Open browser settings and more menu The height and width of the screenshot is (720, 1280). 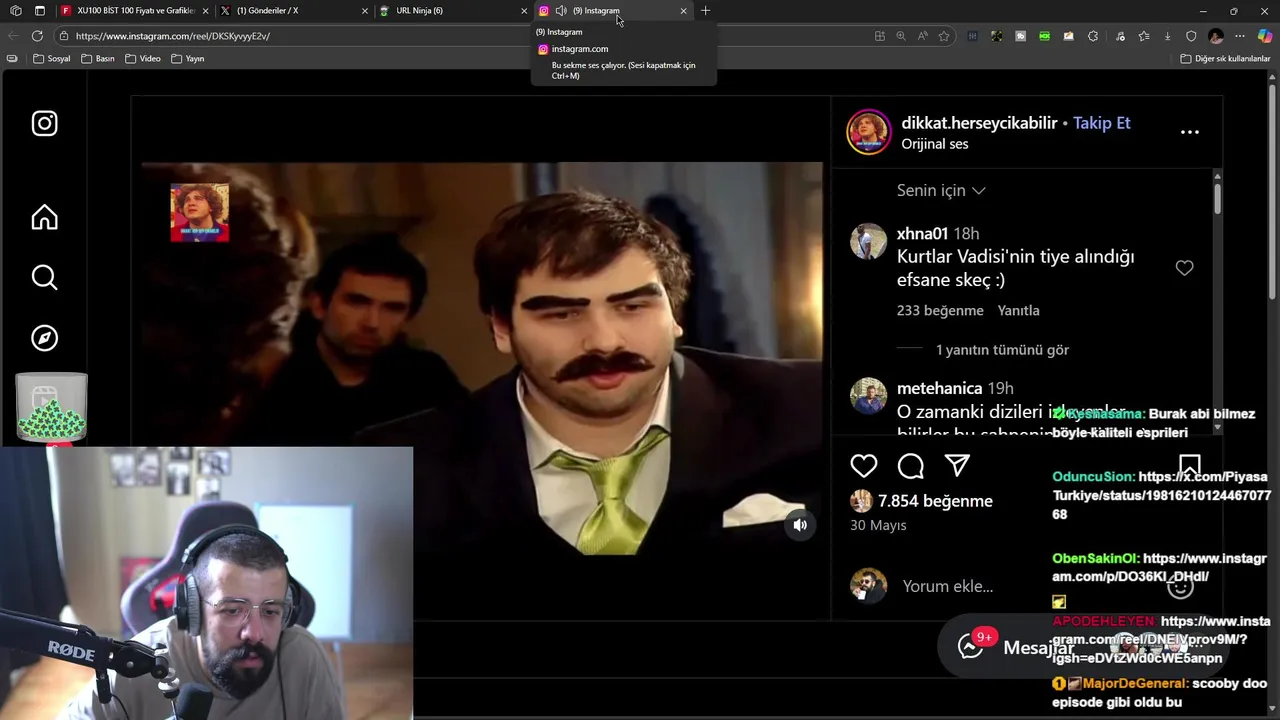click(1240, 36)
